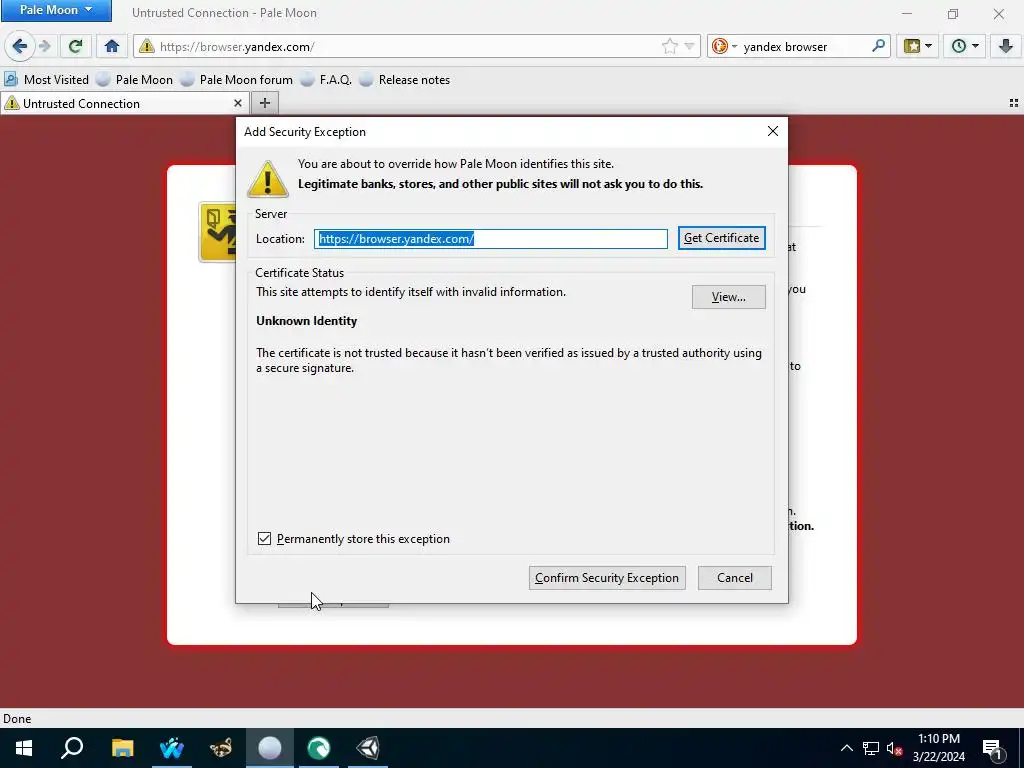
Task: Open the notification center icon
Action: [993, 748]
